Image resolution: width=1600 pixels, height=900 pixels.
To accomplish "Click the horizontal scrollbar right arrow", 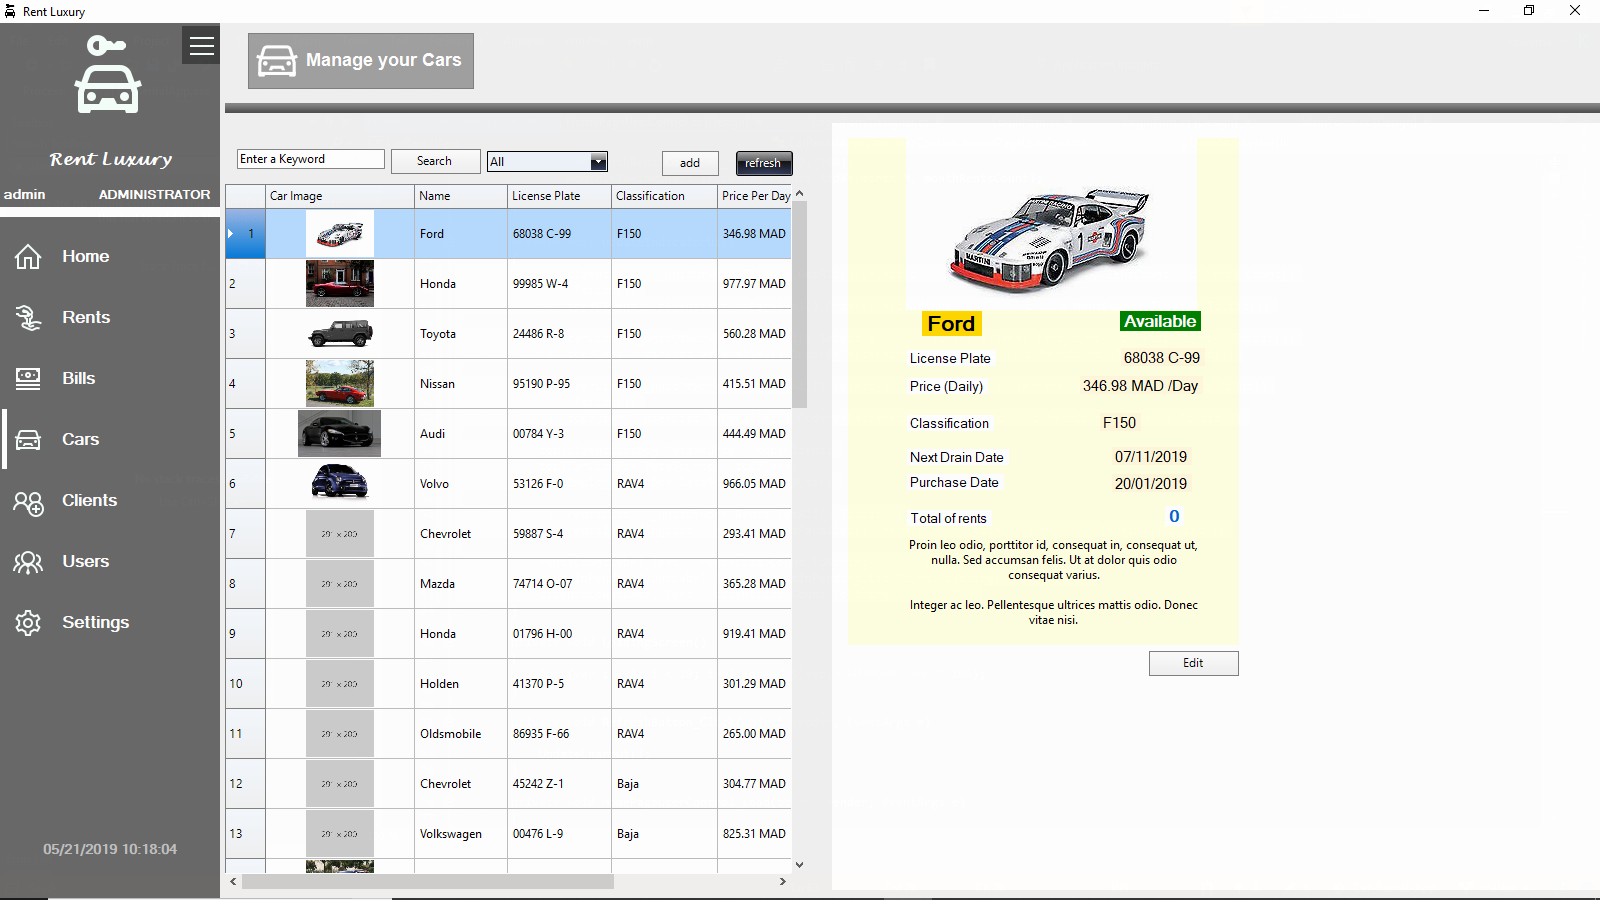I will coord(783,882).
